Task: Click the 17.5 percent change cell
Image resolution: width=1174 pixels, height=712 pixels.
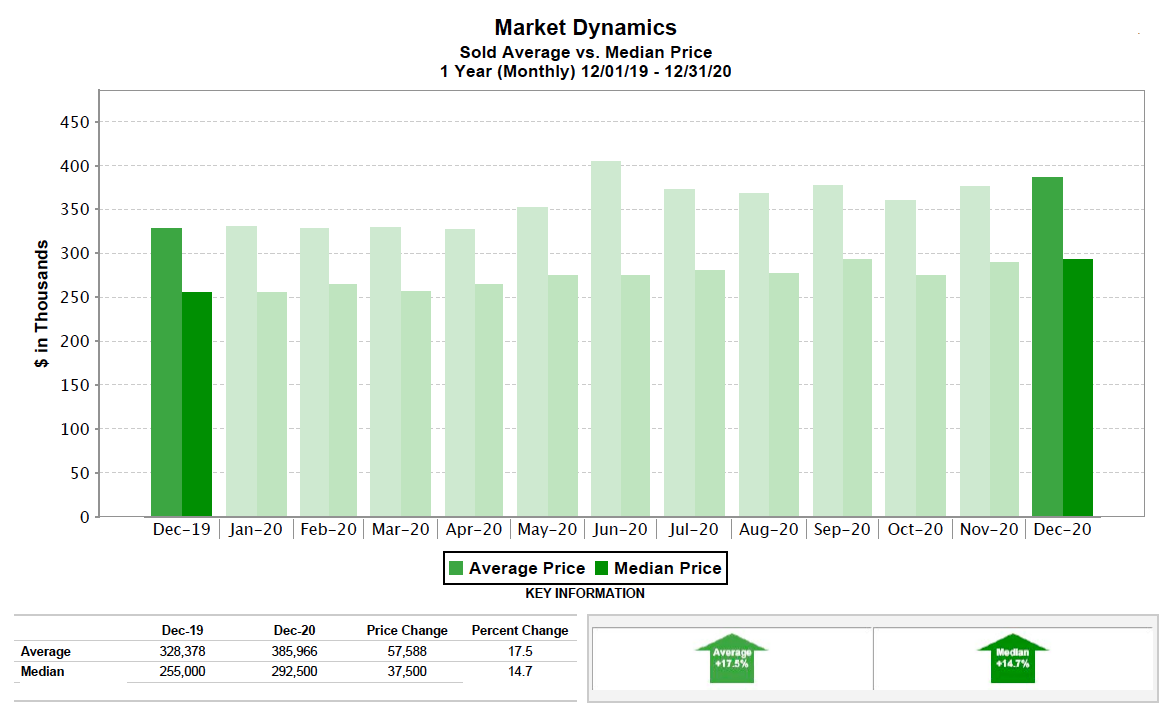Action: point(520,651)
